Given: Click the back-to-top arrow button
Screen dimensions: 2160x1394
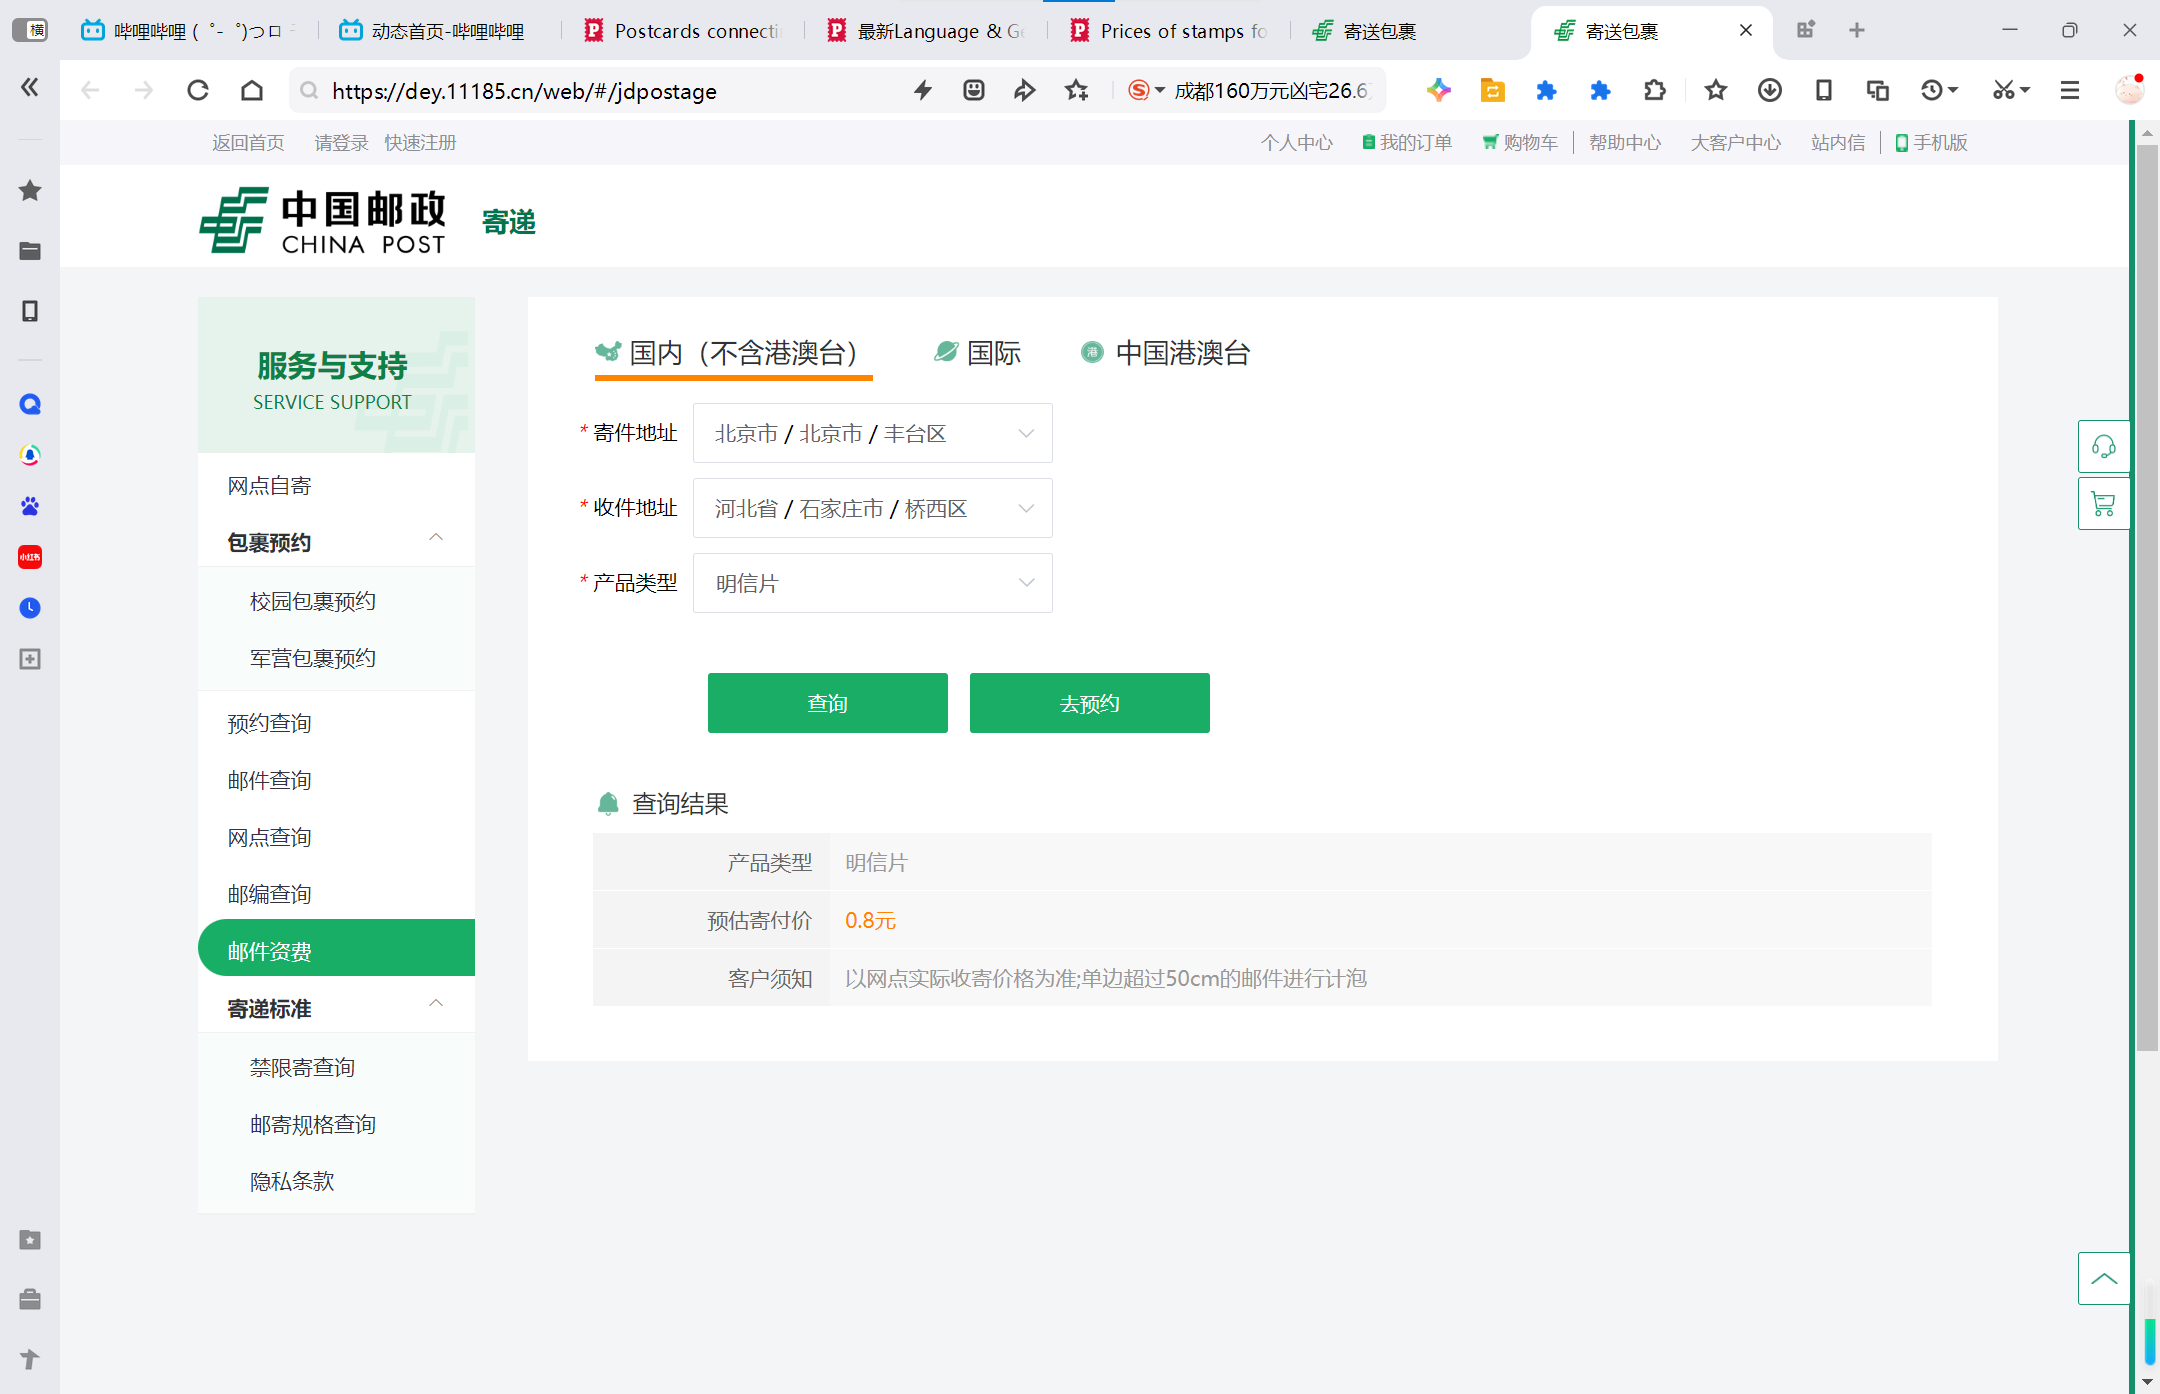Looking at the screenshot, I should tap(2103, 1278).
